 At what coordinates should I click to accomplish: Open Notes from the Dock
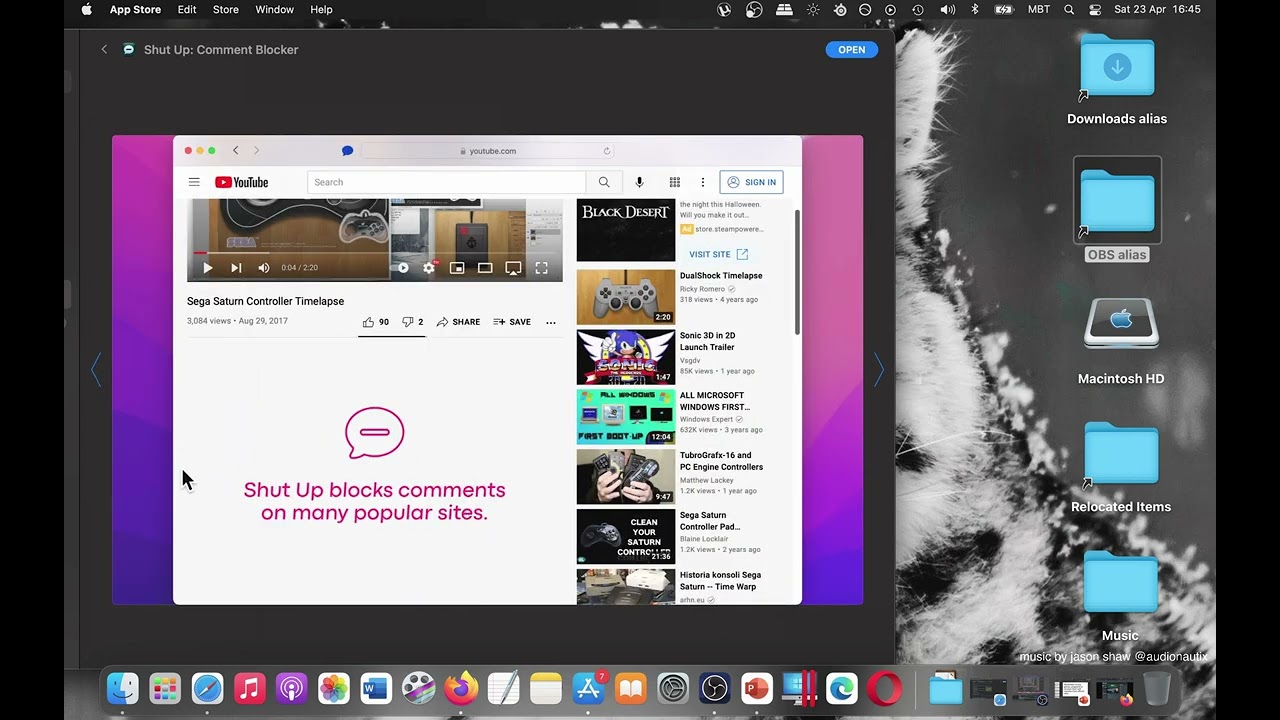(x=546, y=688)
